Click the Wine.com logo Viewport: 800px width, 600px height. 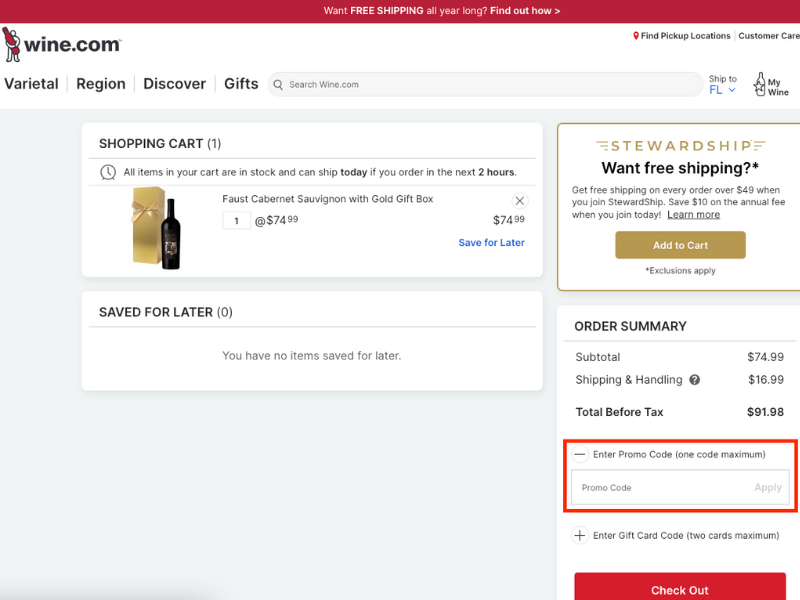click(62, 43)
